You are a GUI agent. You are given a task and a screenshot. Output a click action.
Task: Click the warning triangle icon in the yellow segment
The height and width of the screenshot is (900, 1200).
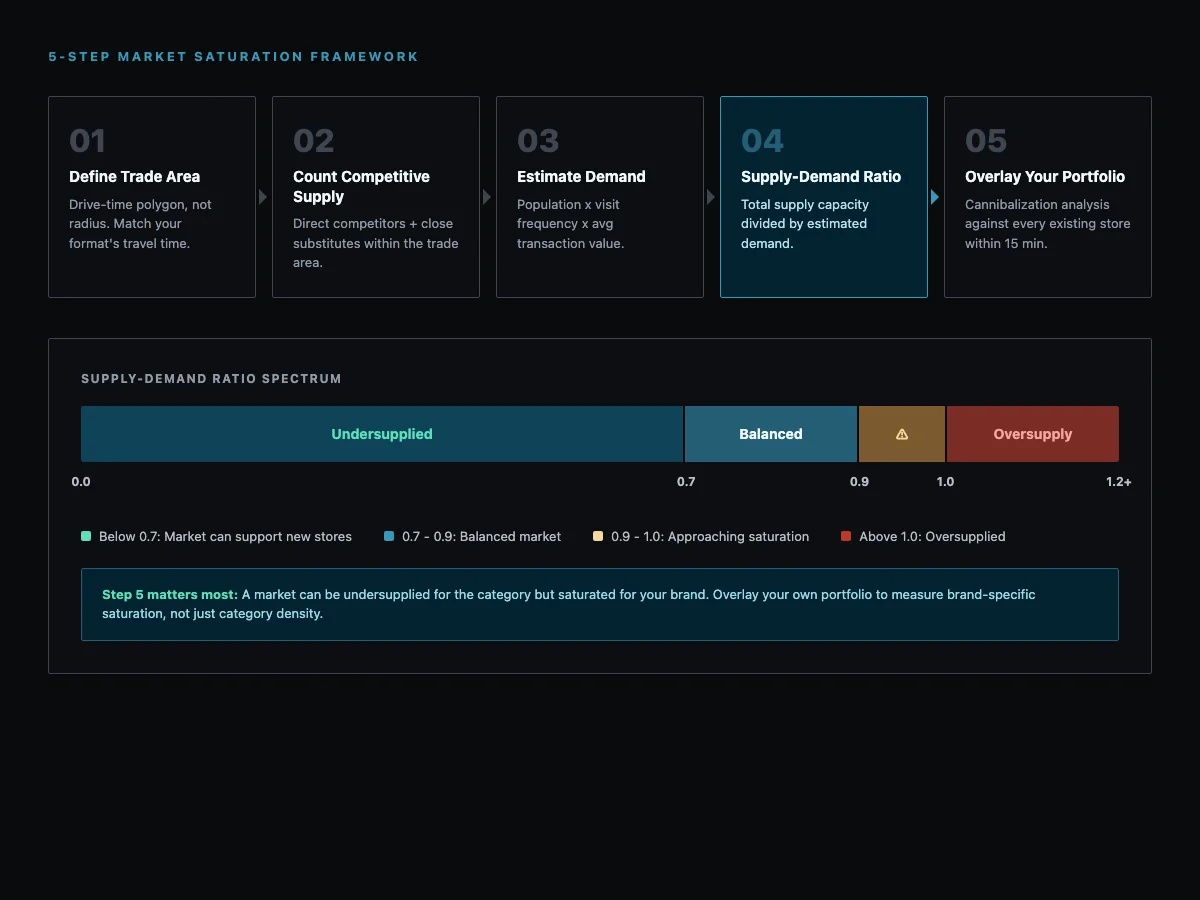pos(901,433)
